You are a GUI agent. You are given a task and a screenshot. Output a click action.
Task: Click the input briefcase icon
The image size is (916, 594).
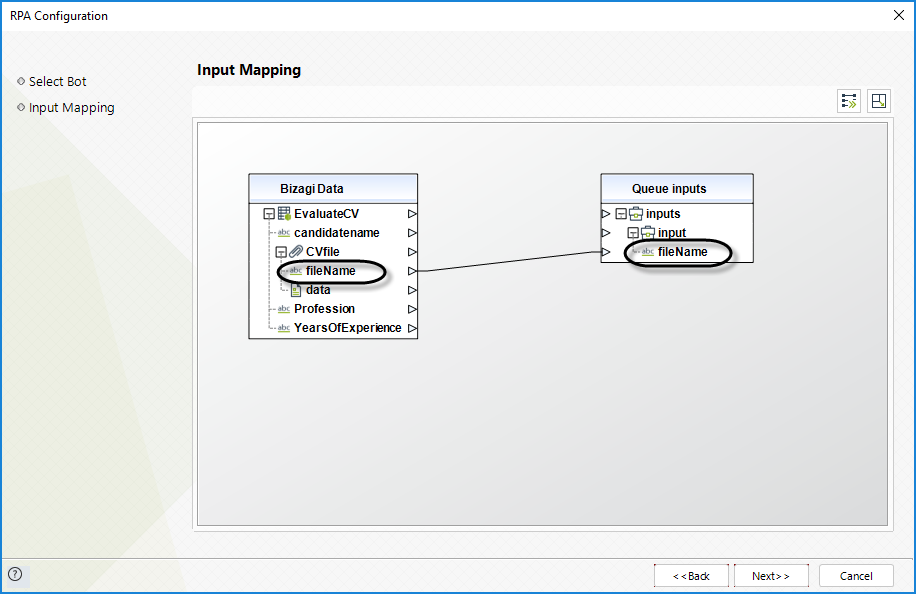648,233
